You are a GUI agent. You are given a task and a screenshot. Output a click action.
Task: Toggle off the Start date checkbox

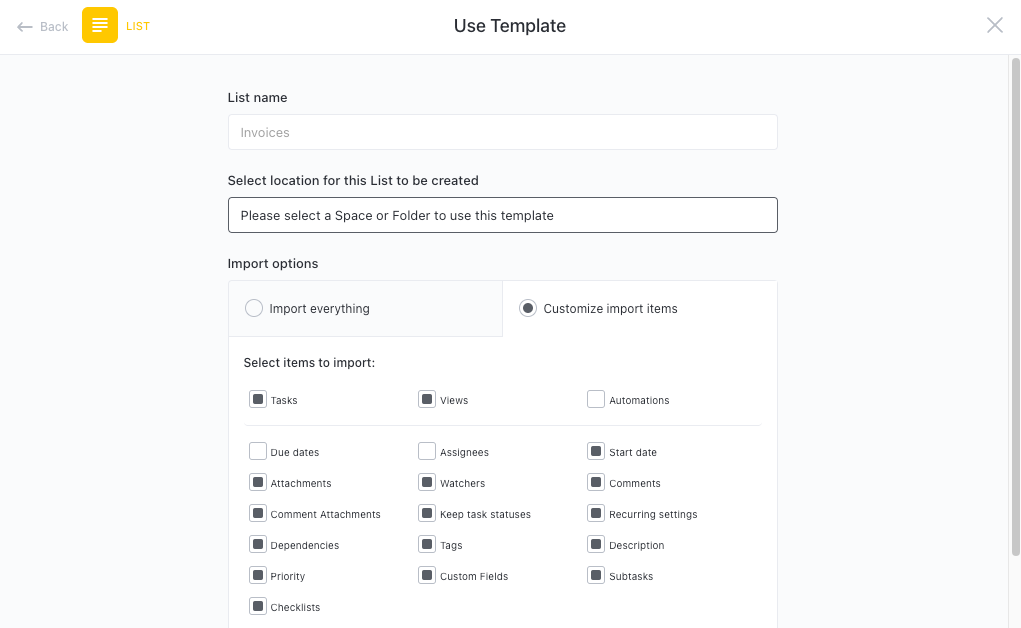pos(597,451)
